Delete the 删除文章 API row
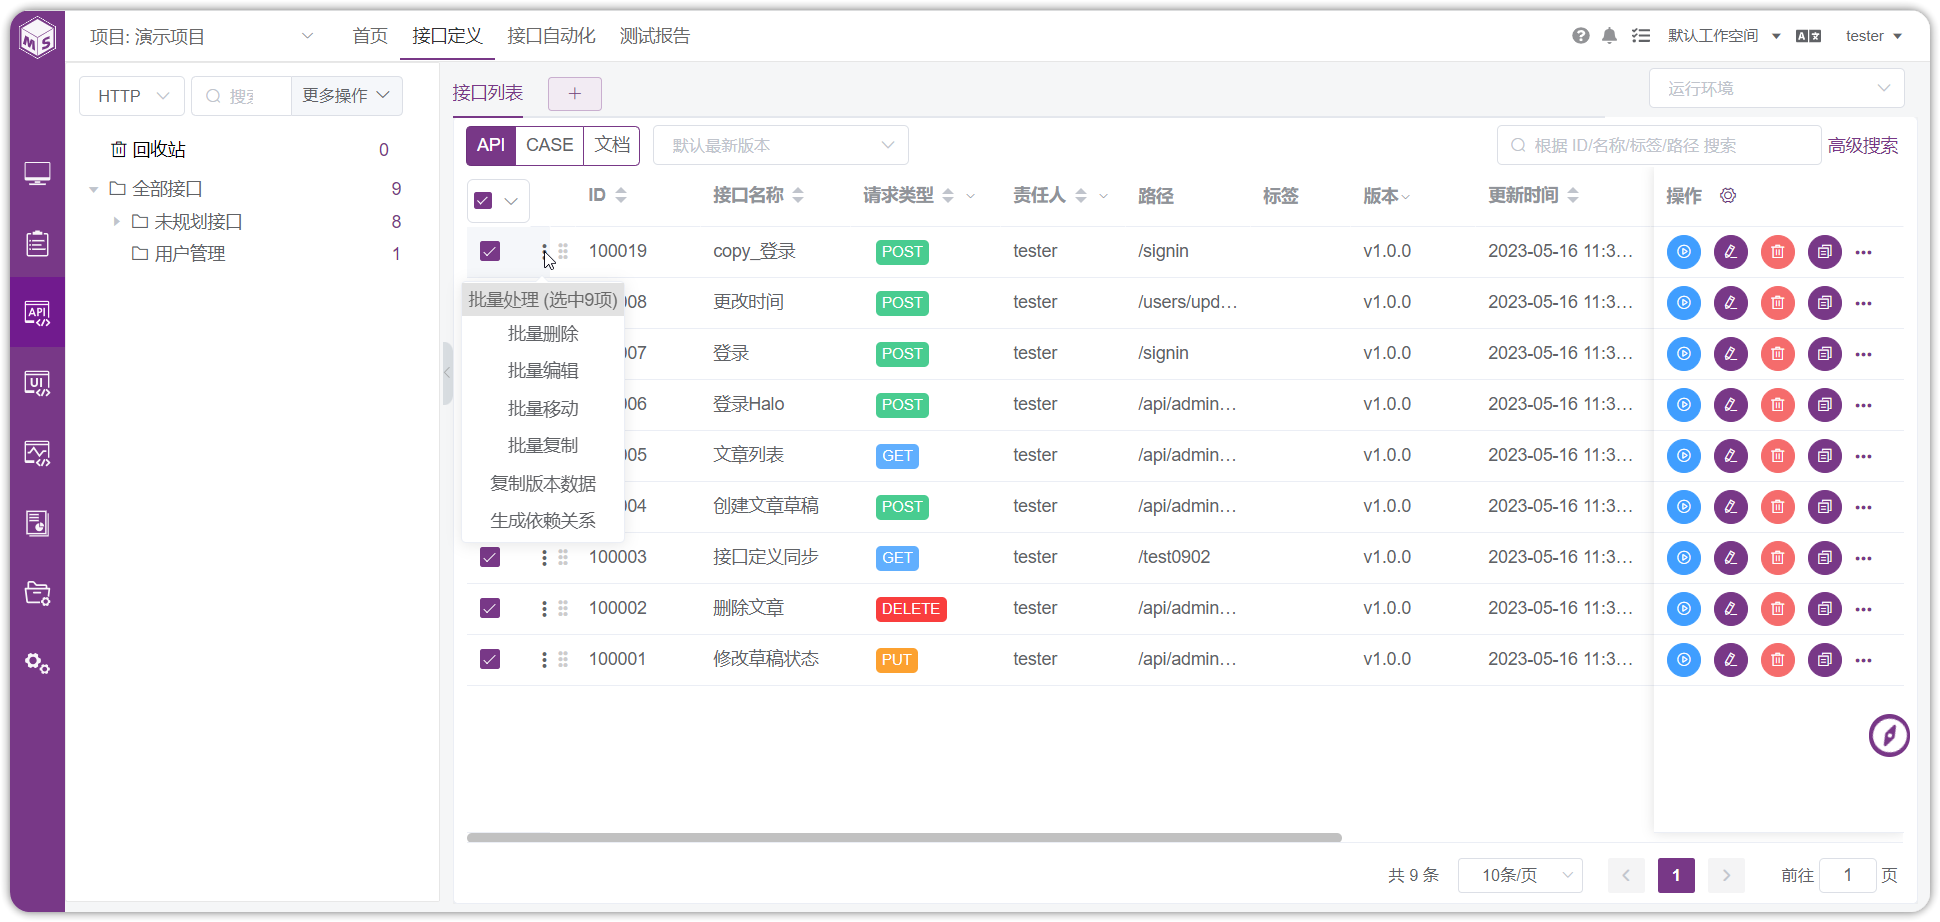Viewport: 1940px width, 922px height. point(1778,609)
